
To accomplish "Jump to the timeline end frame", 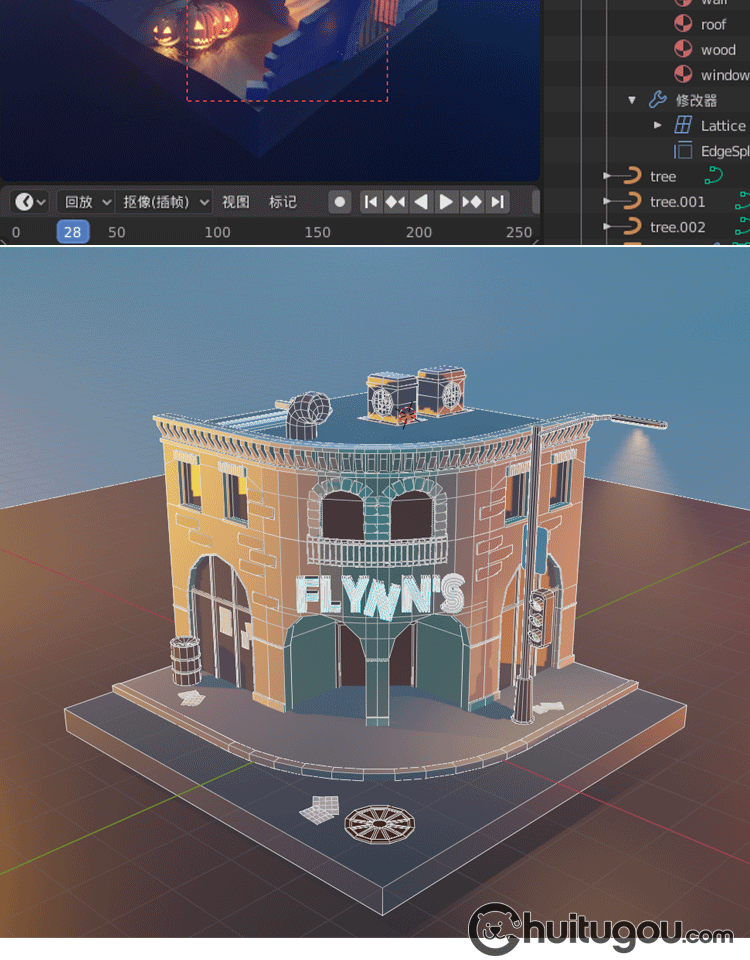I will tap(497, 202).
